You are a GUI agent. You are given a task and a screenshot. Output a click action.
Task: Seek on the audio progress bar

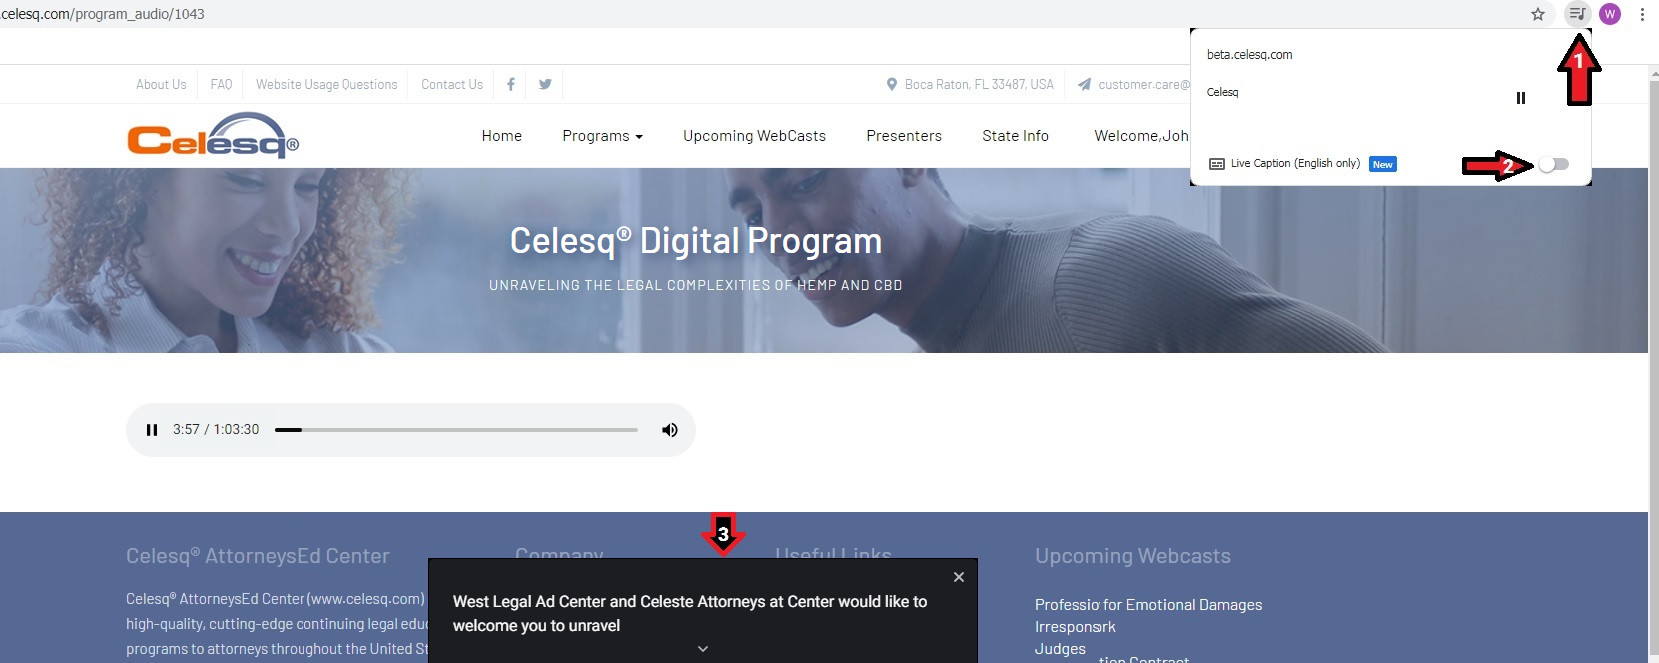pyautogui.click(x=456, y=430)
